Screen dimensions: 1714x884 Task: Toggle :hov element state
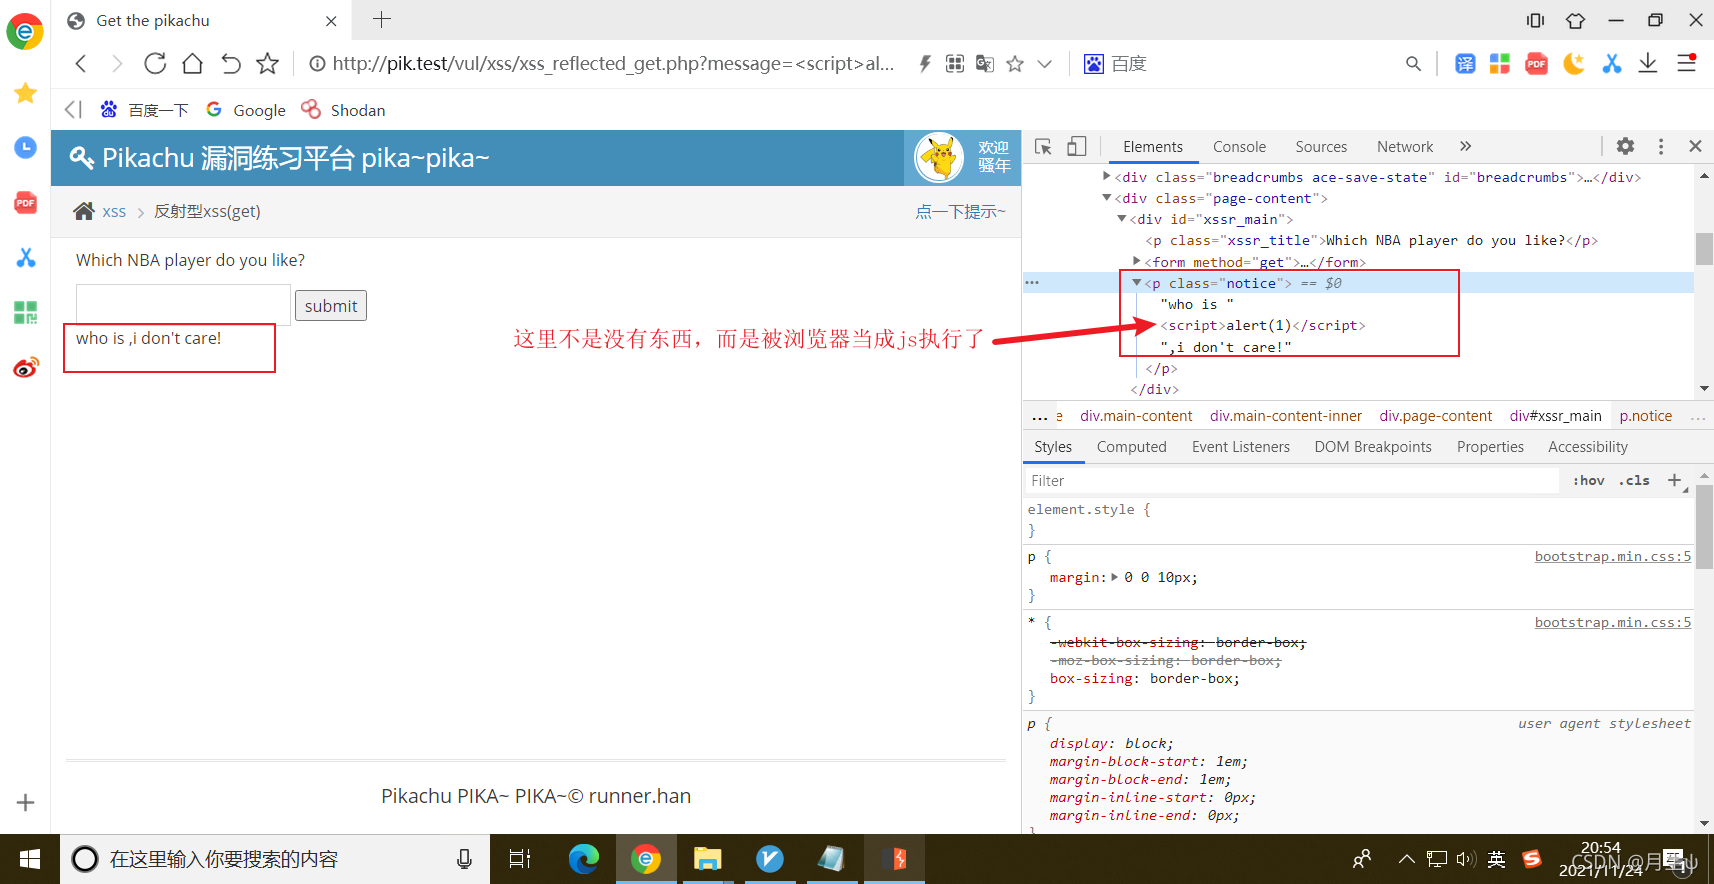click(x=1588, y=481)
